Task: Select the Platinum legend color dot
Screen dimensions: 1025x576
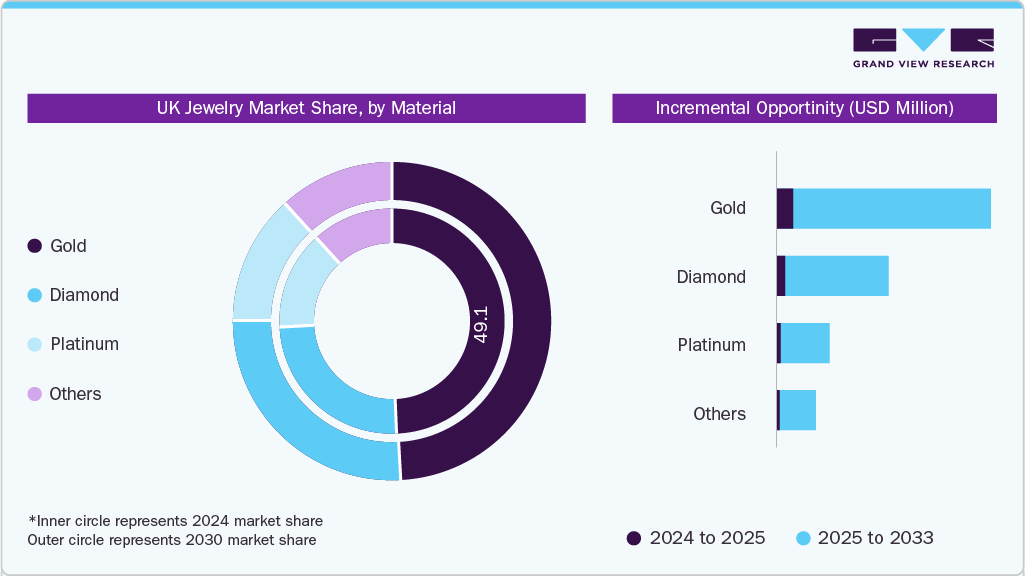Action: point(34,344)
